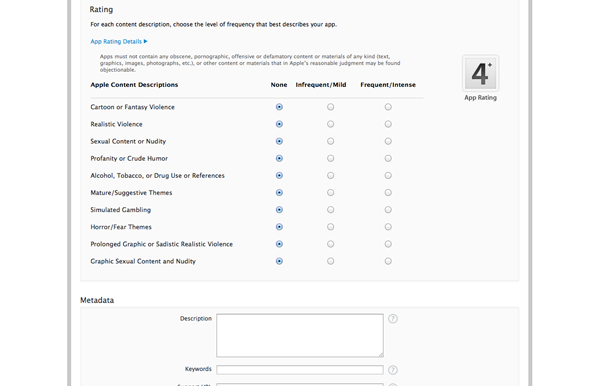Click the 'Rating' section heading
Screen dimensions: 600x386
(x=101, y=10)
